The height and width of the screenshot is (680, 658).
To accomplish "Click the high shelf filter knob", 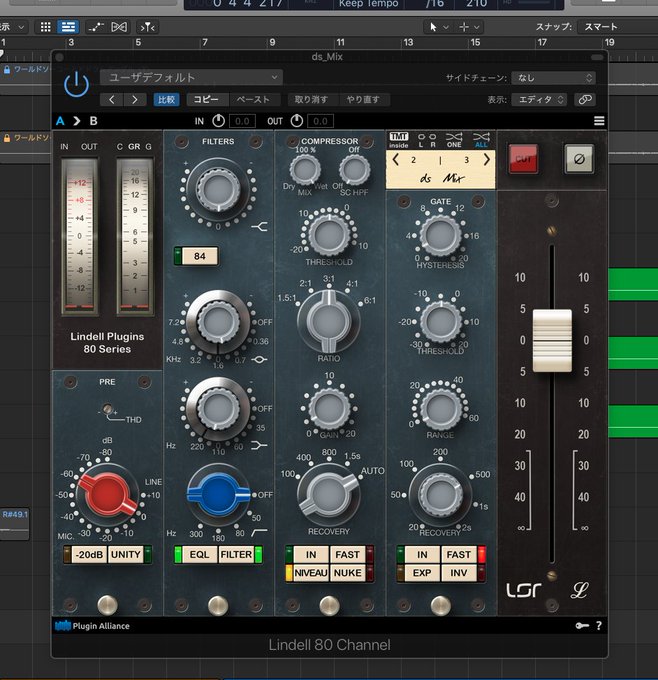I will [x=218, y=189].
